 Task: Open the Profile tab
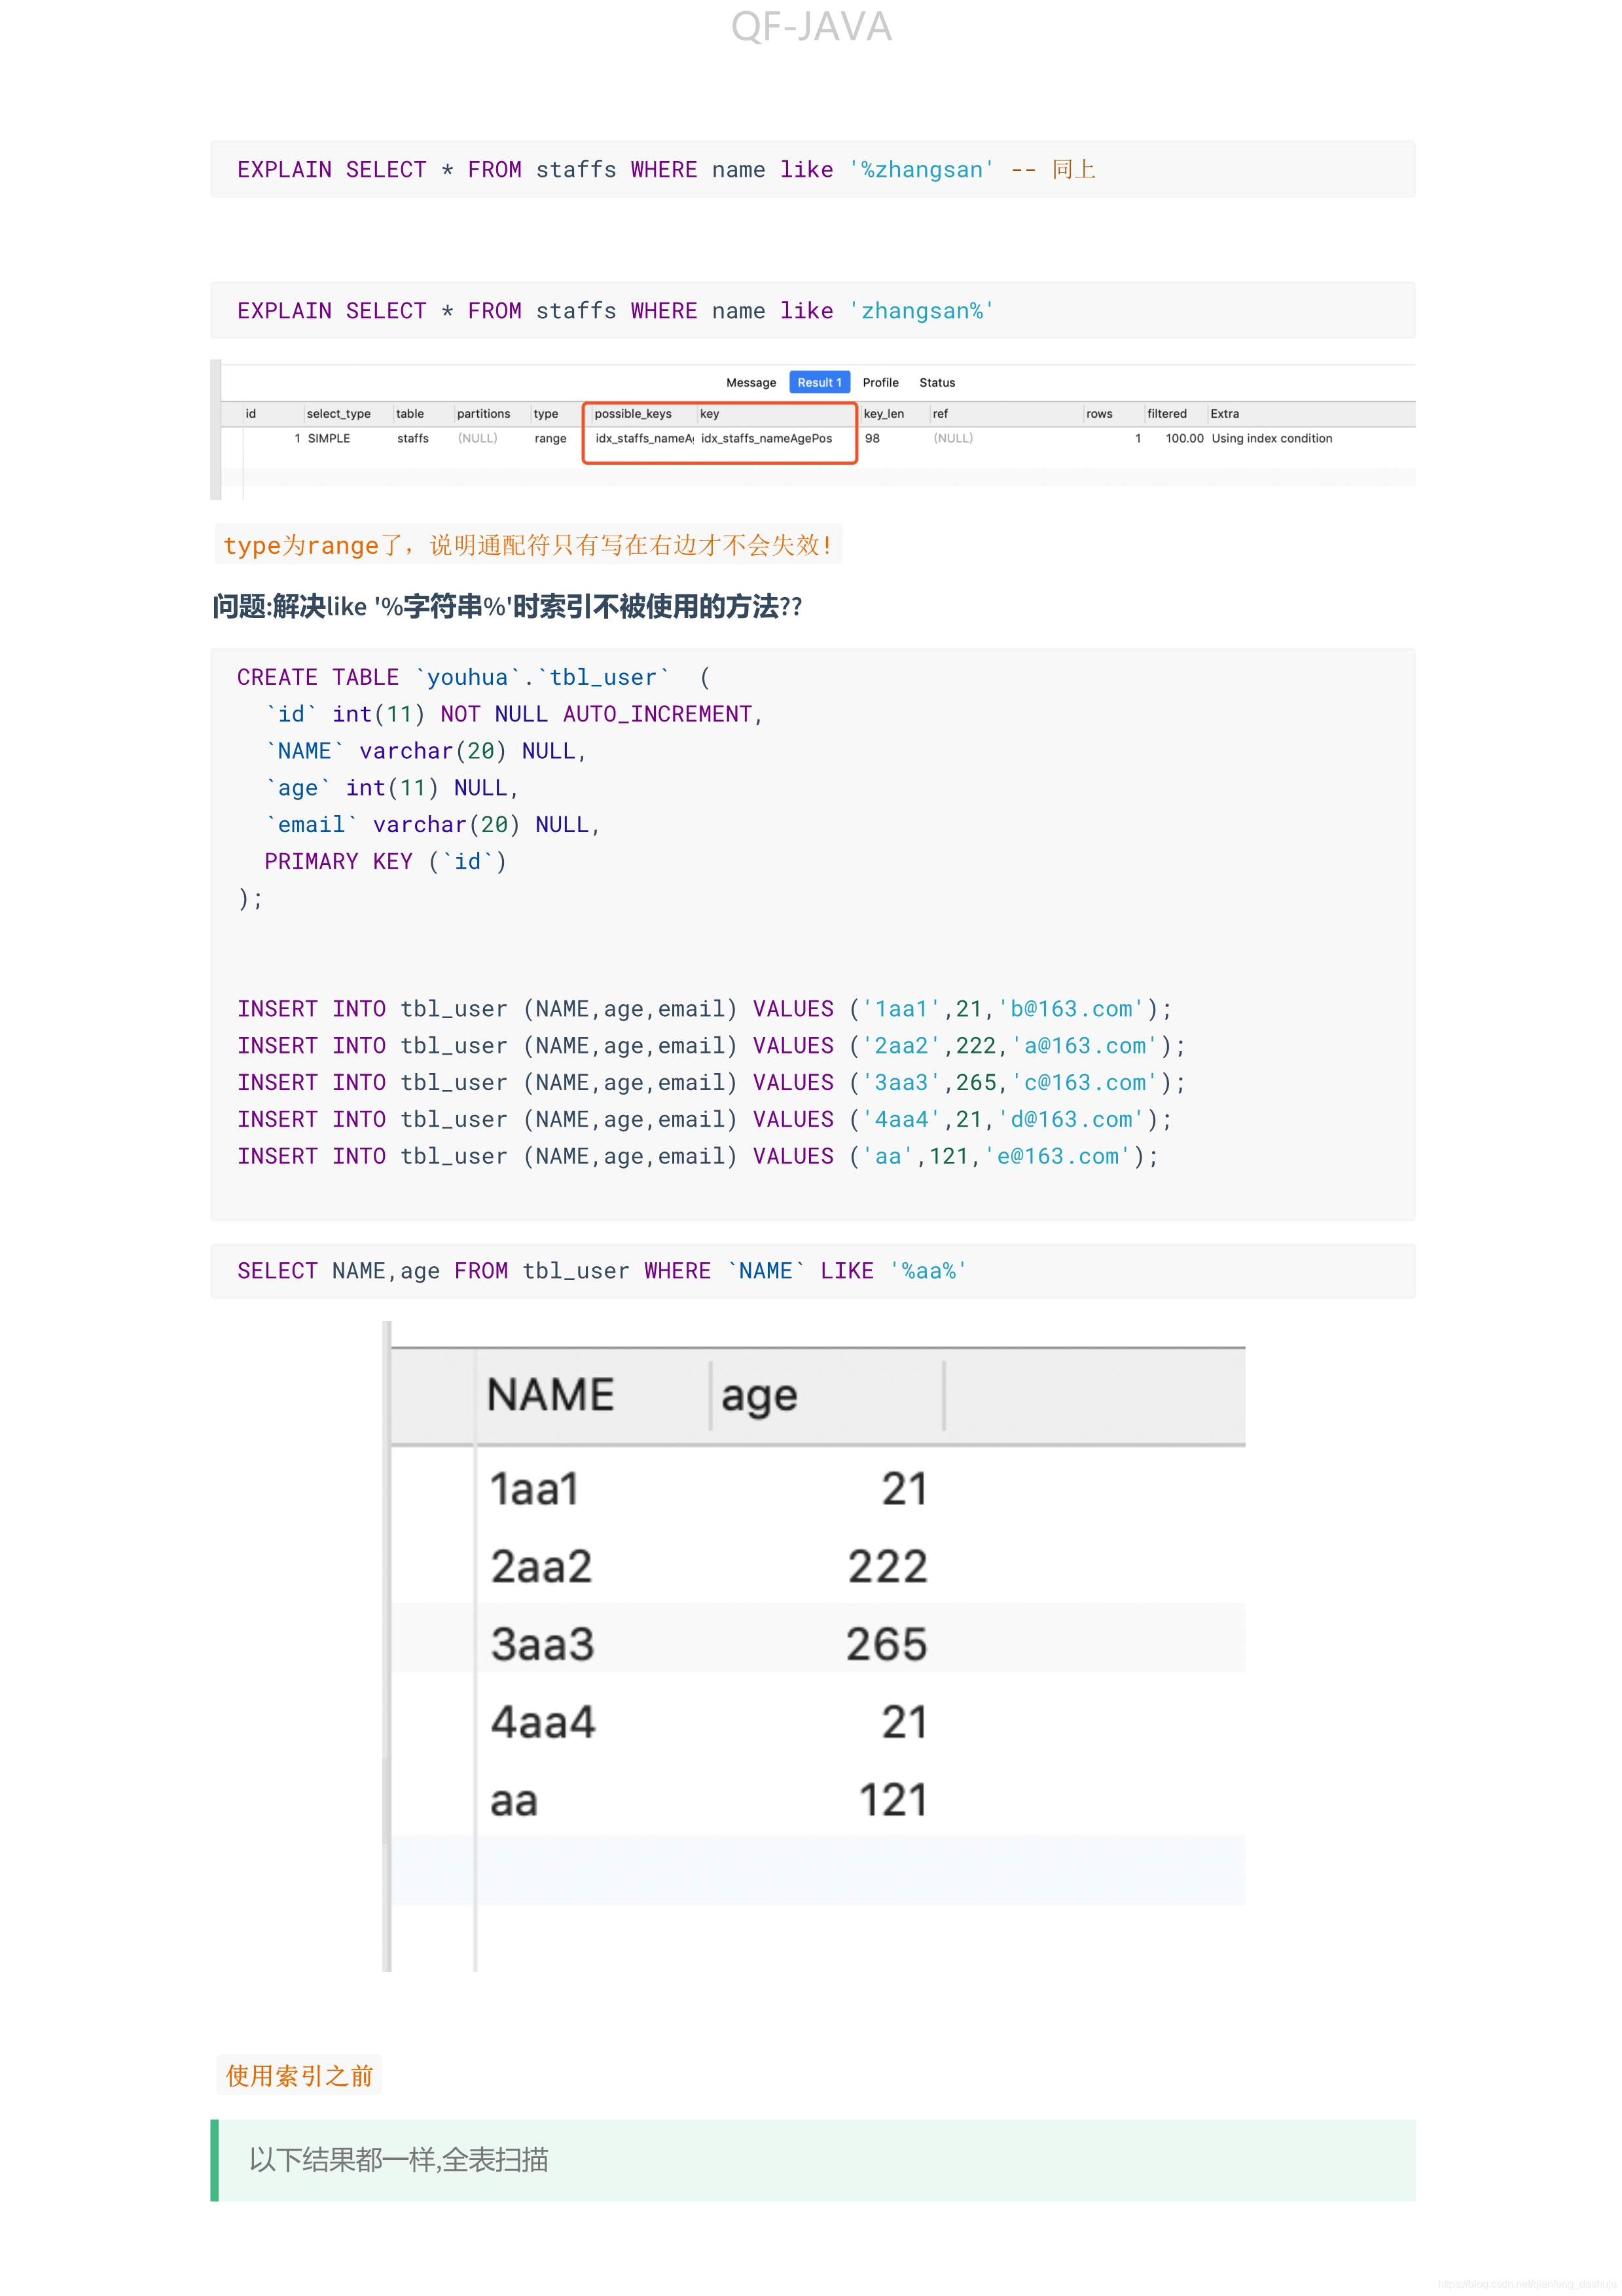point(880,382)
